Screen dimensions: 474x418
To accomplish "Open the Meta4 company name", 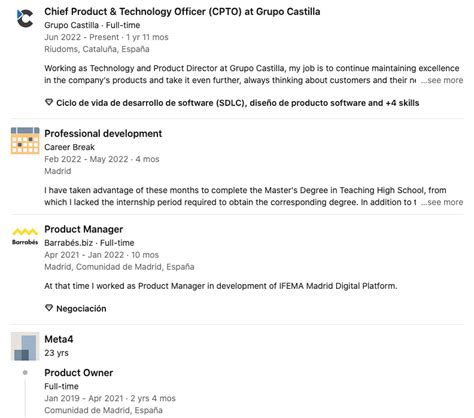I will [59, 339].
